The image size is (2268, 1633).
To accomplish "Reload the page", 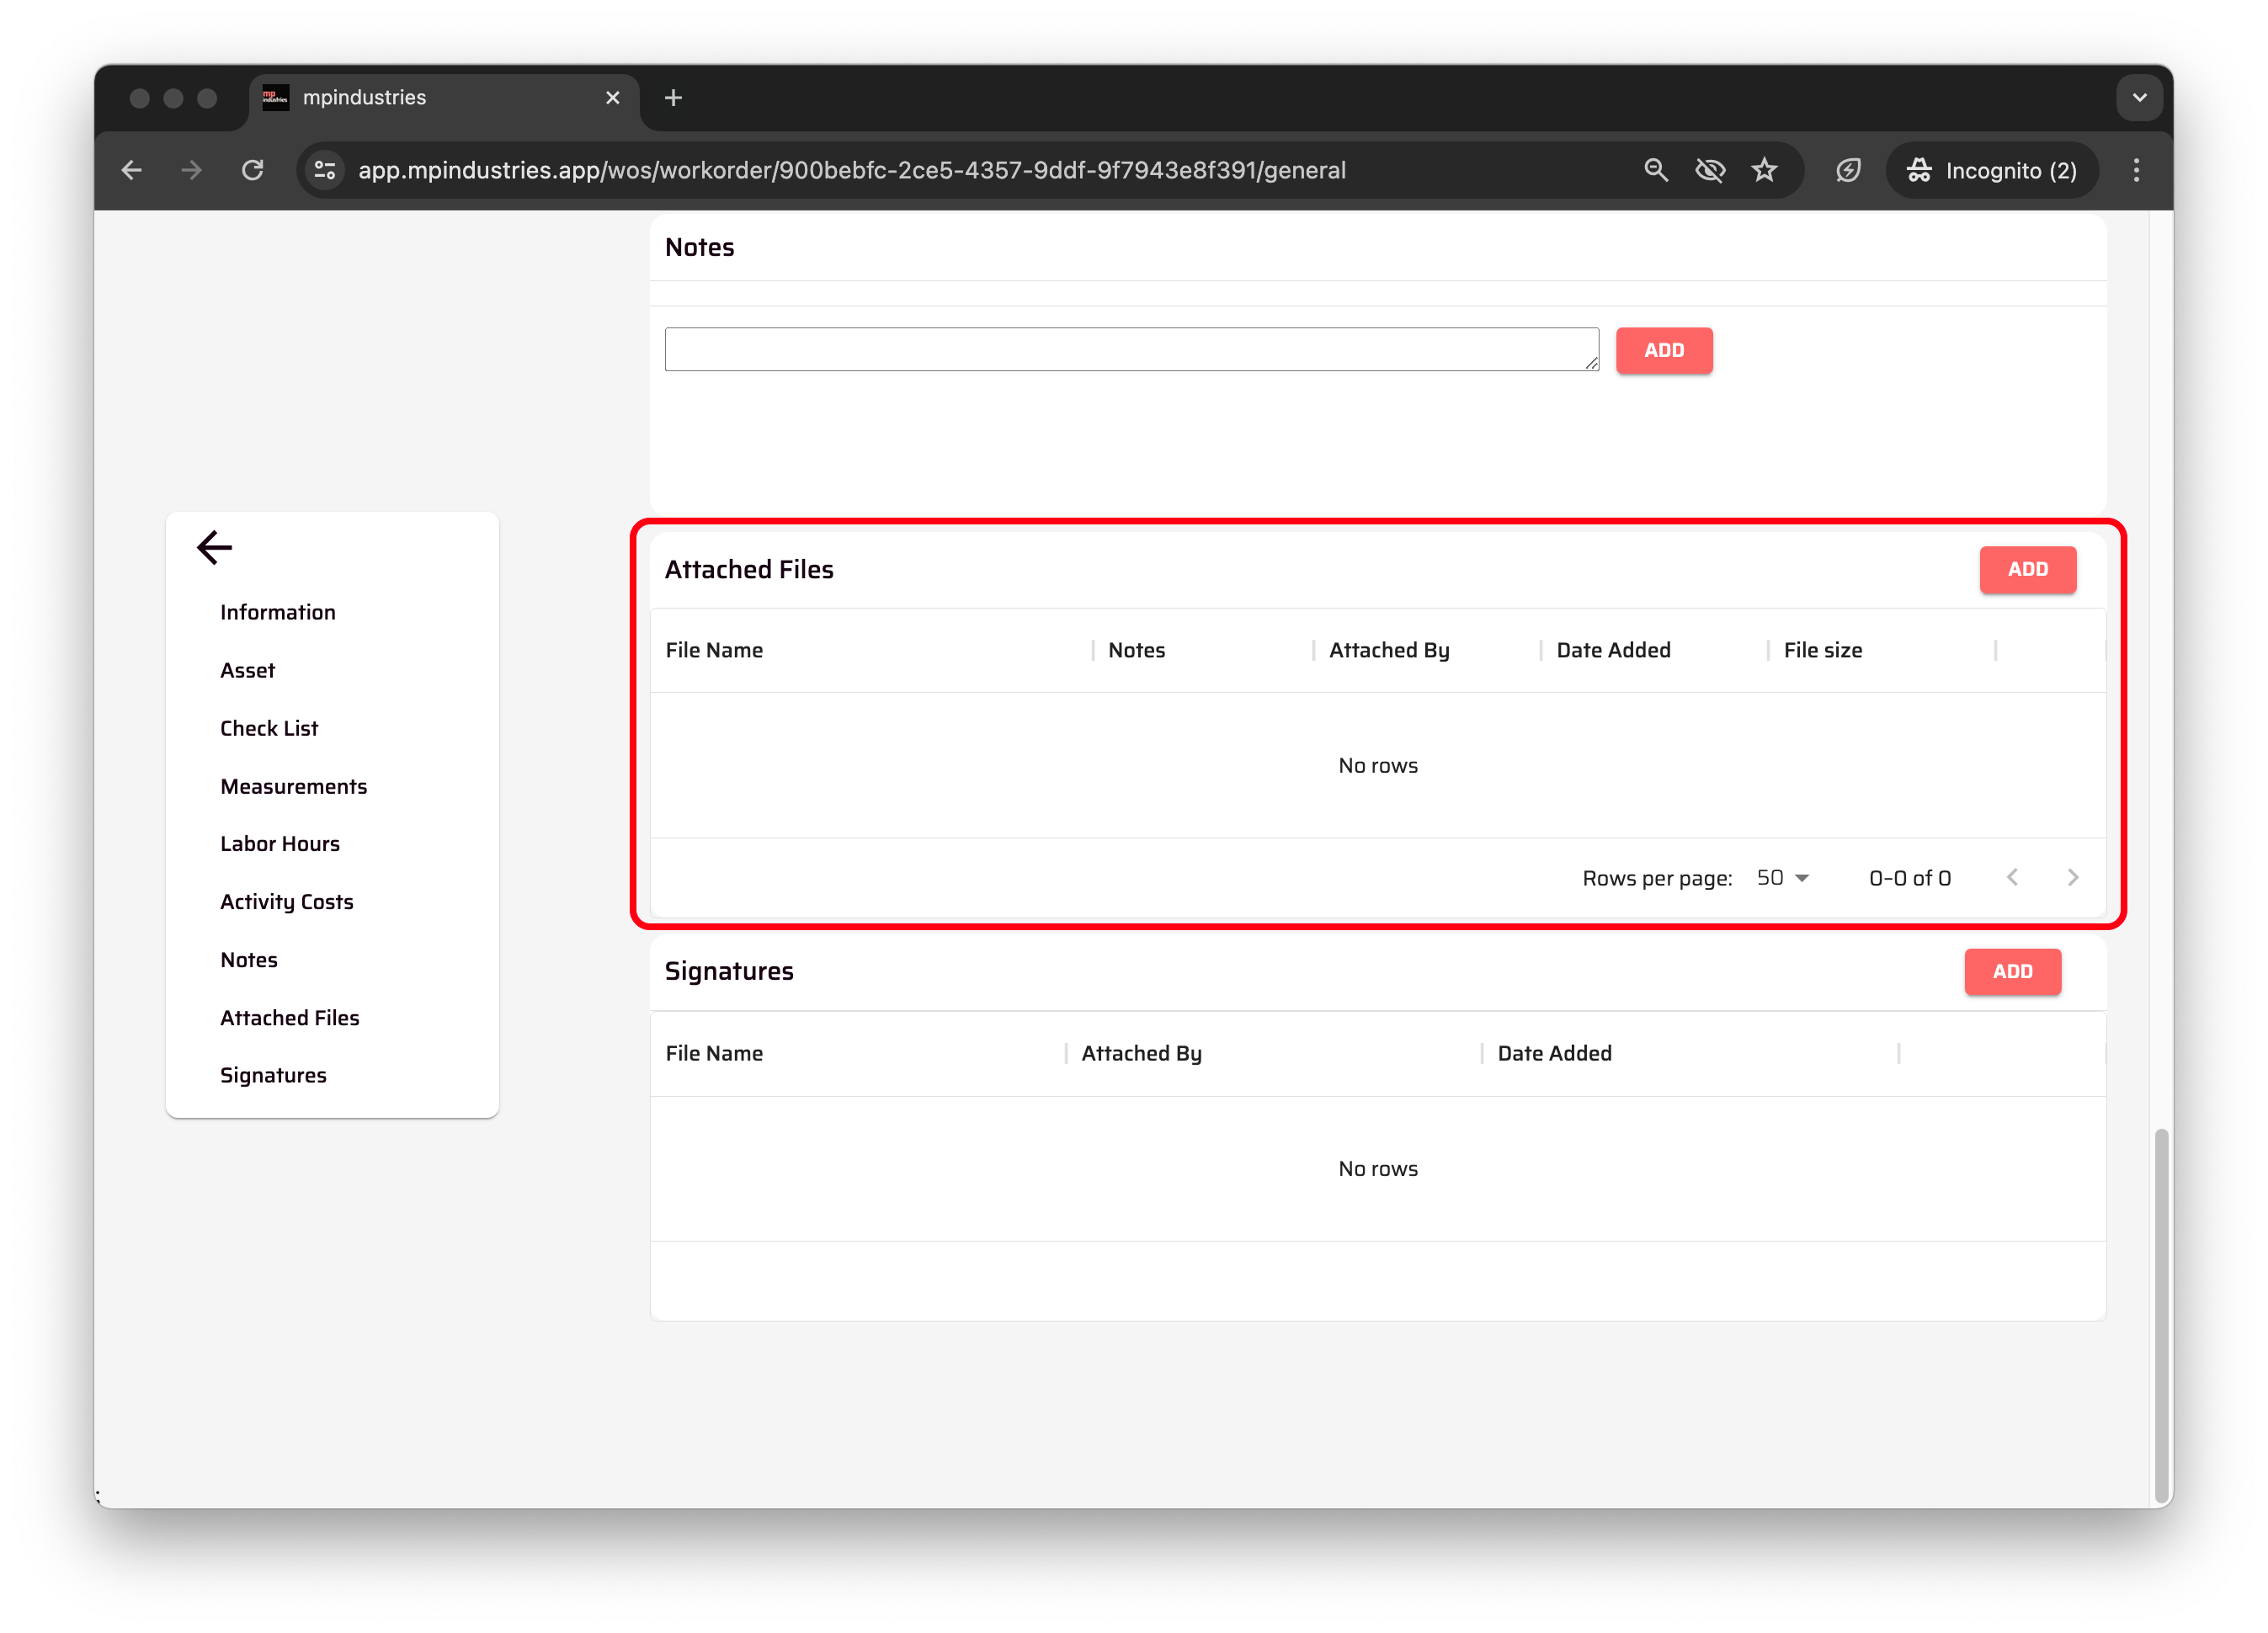I will point(252,170).
